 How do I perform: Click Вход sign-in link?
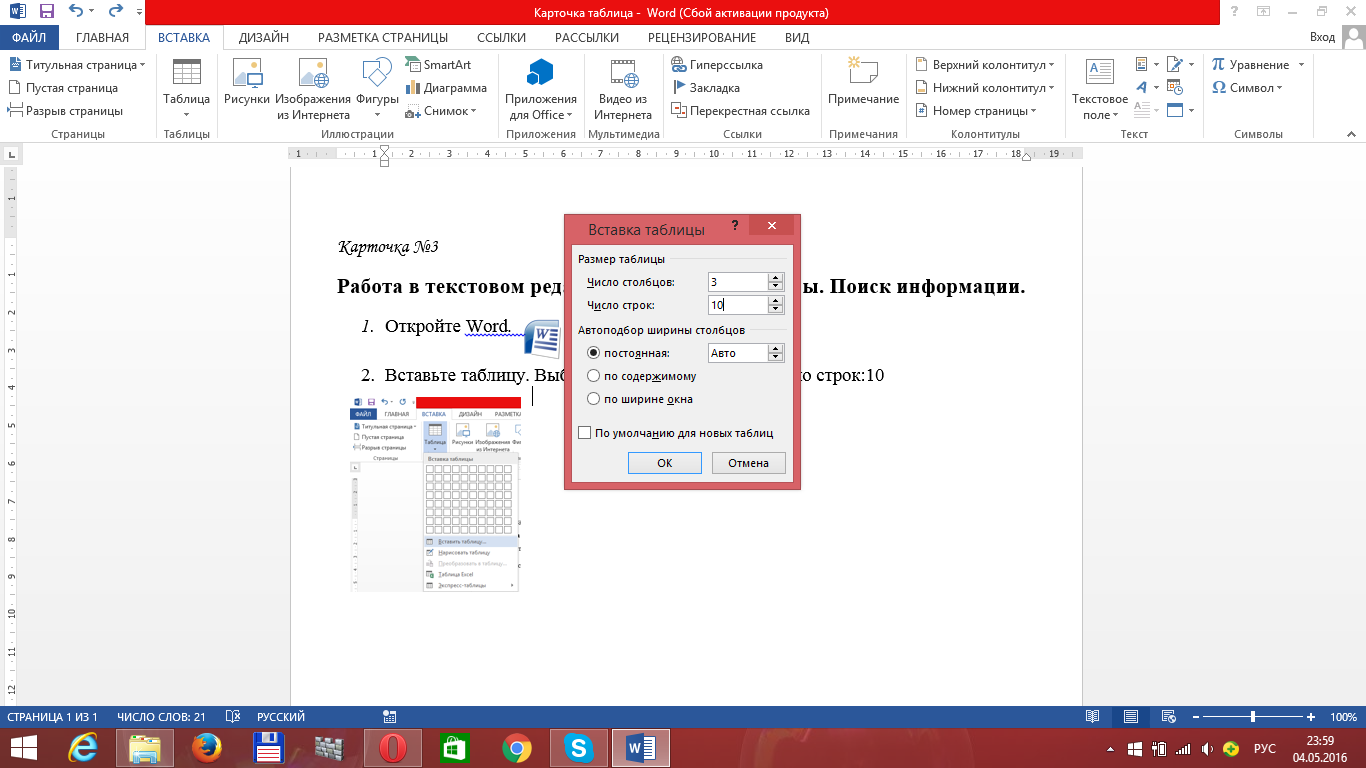click(1322, 38)
